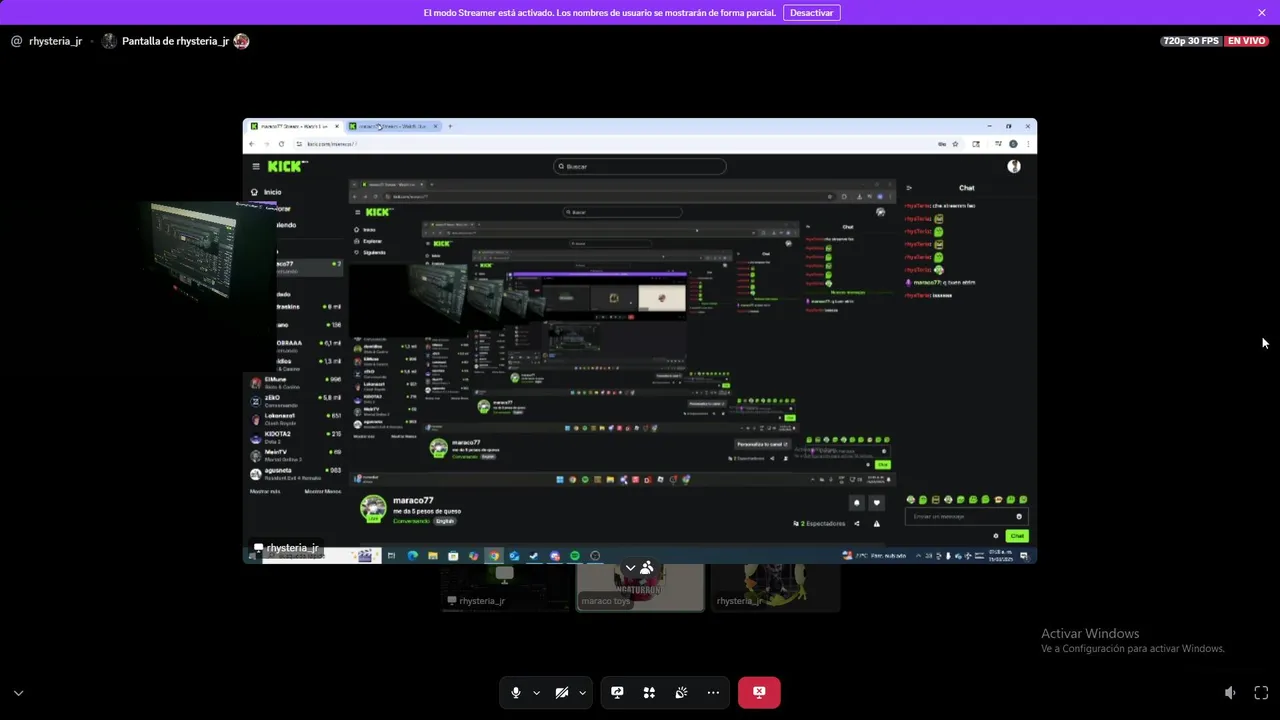Click Inicio in Kick sidebar
Screen dimensions: 1280x720
(266, 192)
